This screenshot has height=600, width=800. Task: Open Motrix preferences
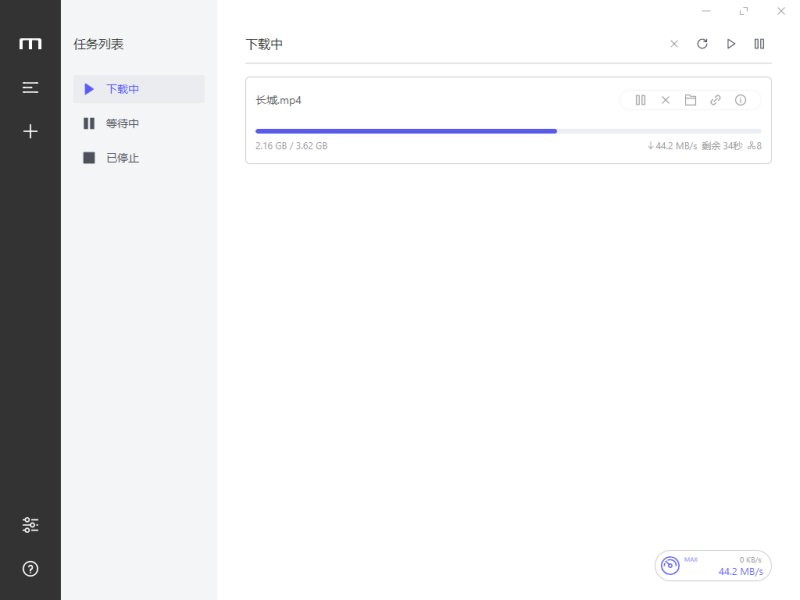click(30, 524)
